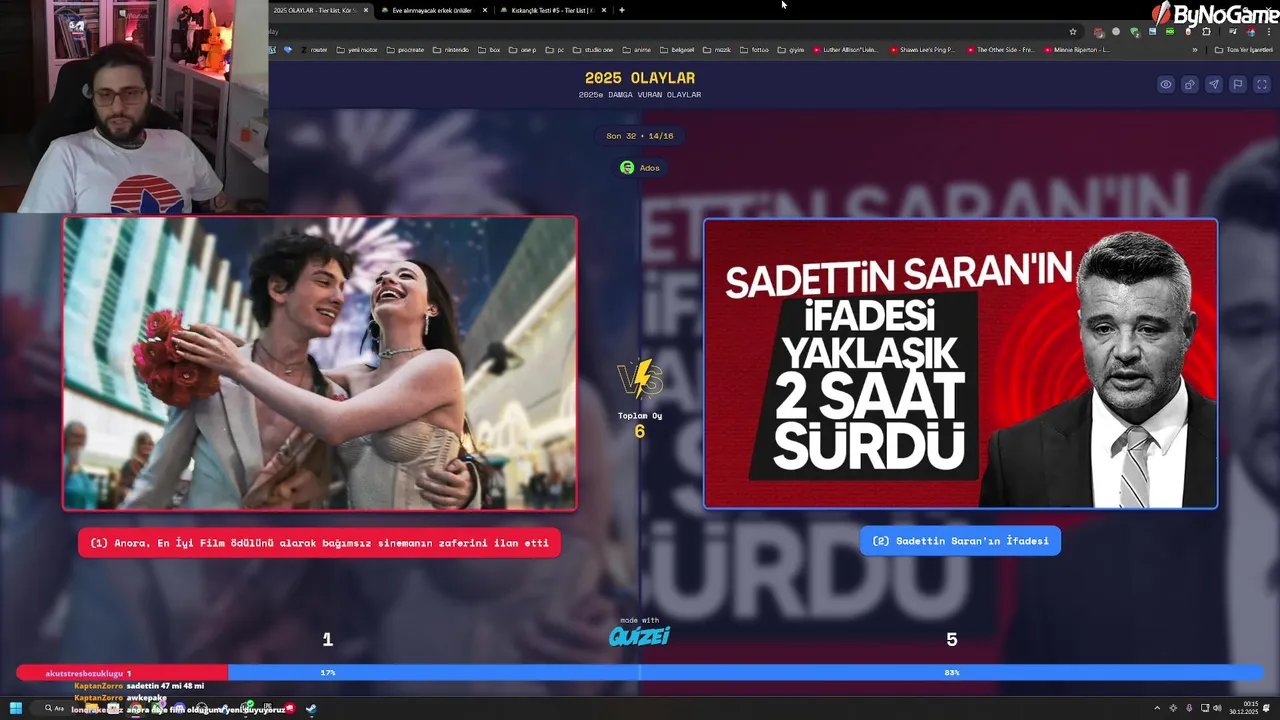Toggle the eye visibility icon in quiz header
This screenshot has width=1280, height=720.
point(1166,85)
